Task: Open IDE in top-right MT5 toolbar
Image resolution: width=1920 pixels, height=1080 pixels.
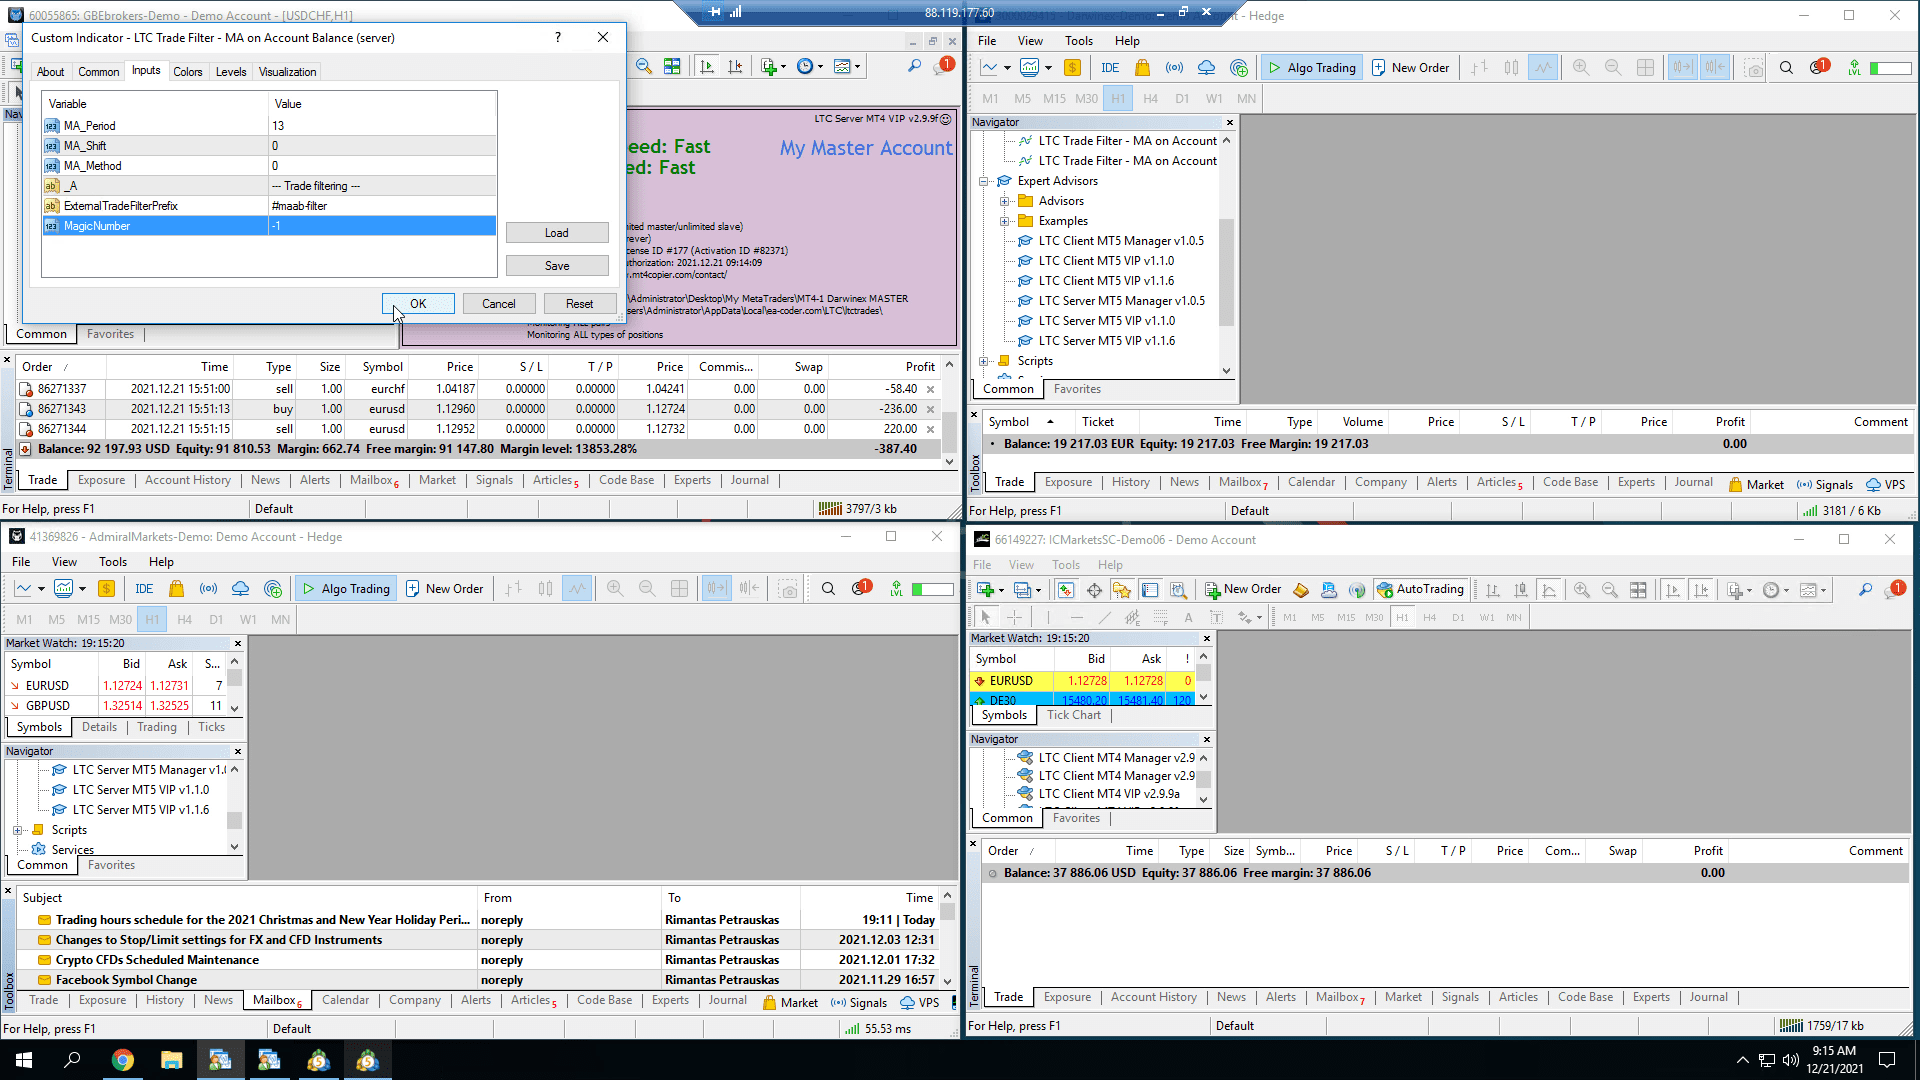Action: tap(1110, 68)
